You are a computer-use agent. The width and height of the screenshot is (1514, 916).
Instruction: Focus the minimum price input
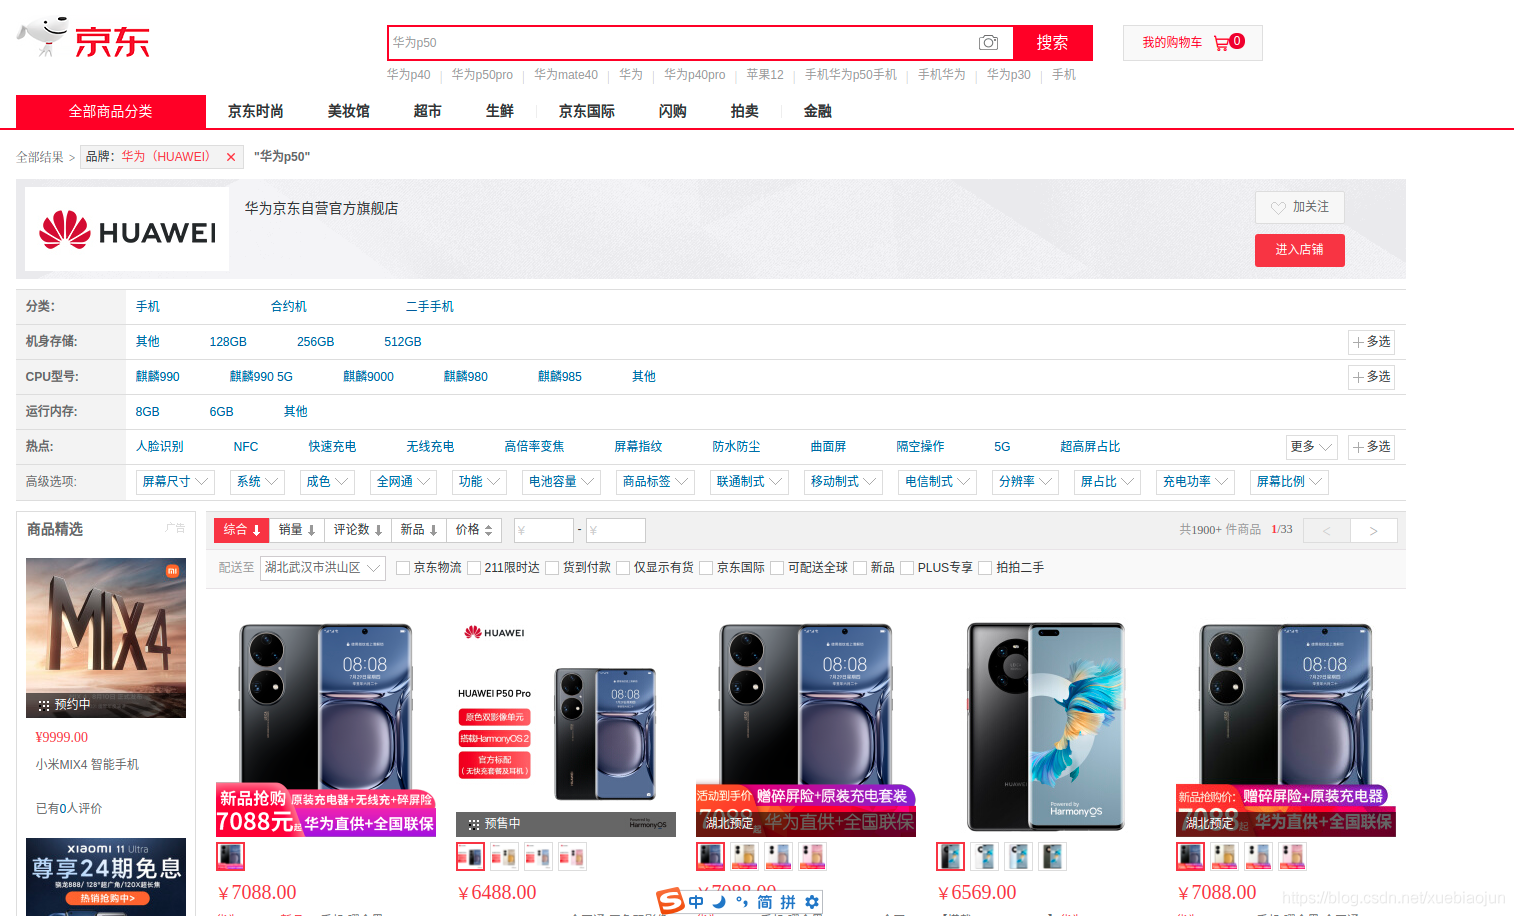[x=544, y=530]
